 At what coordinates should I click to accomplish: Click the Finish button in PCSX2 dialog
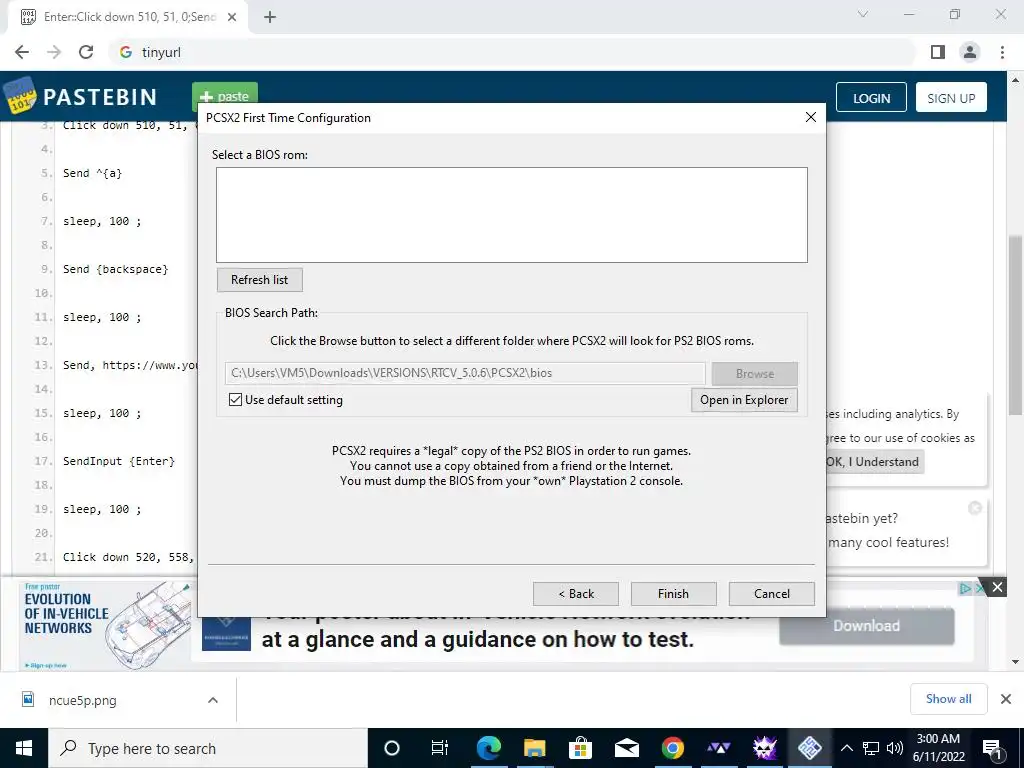(673, 594)
